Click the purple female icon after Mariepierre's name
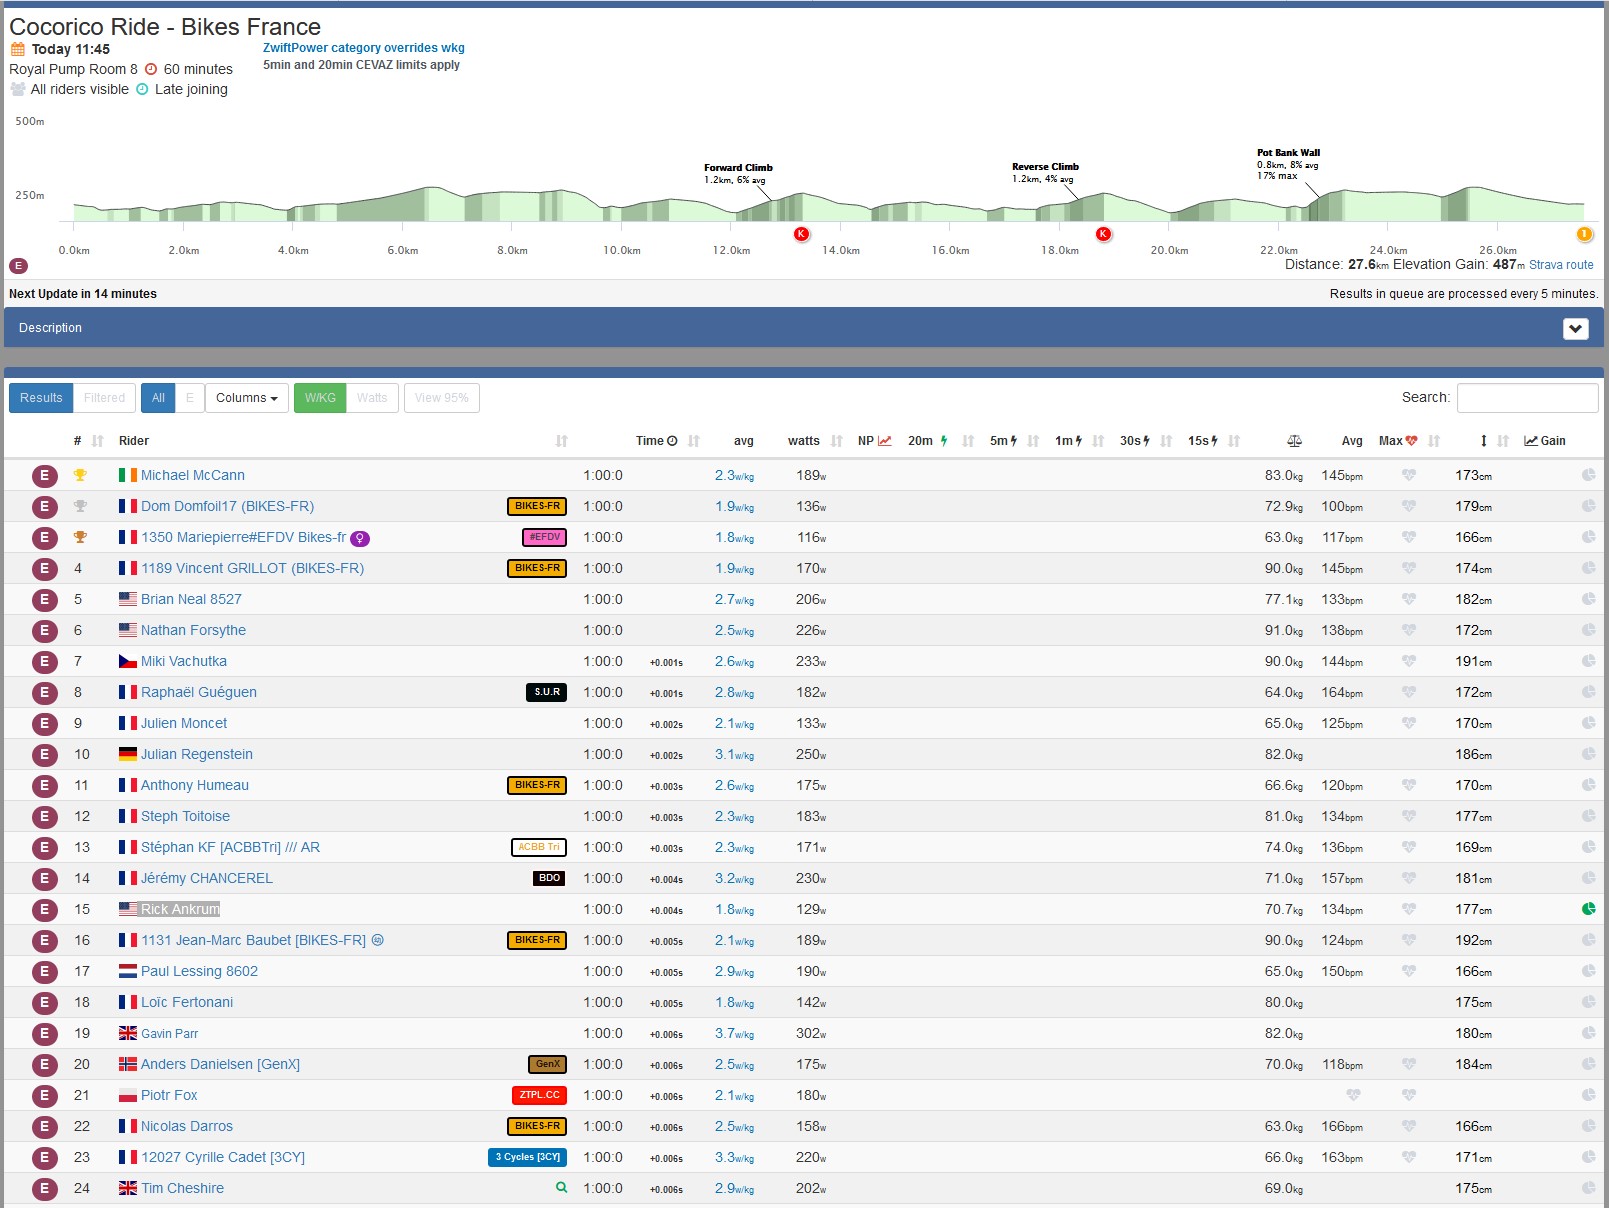This screenshot has width=1609, height=1208. pyautogui.click(x=360, y=538)
